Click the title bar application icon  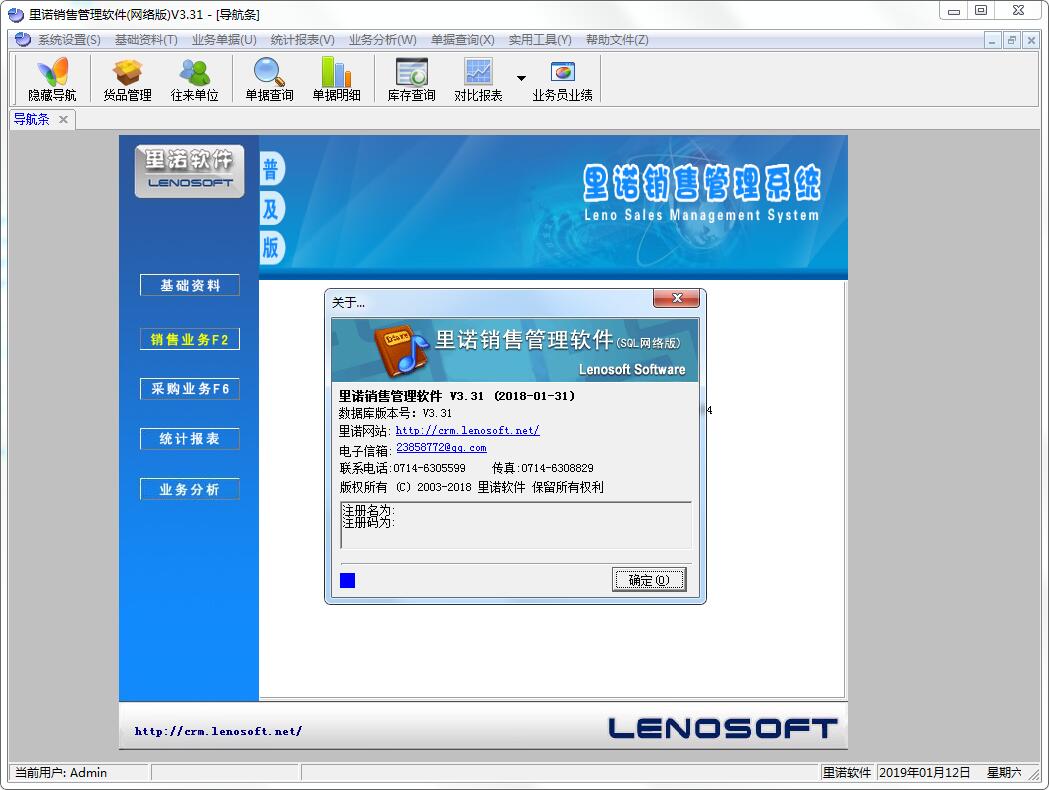click(x=15, y=15)
